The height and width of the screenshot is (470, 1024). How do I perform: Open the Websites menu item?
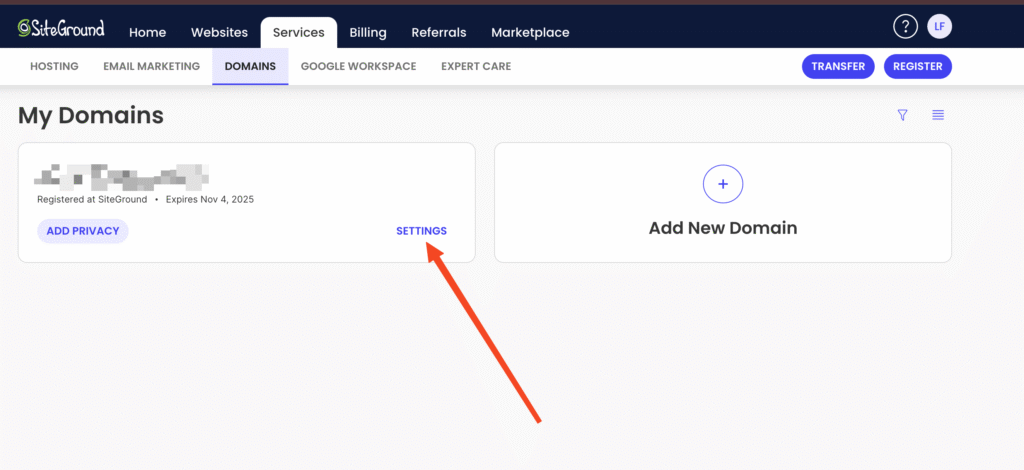click(220, 32)
